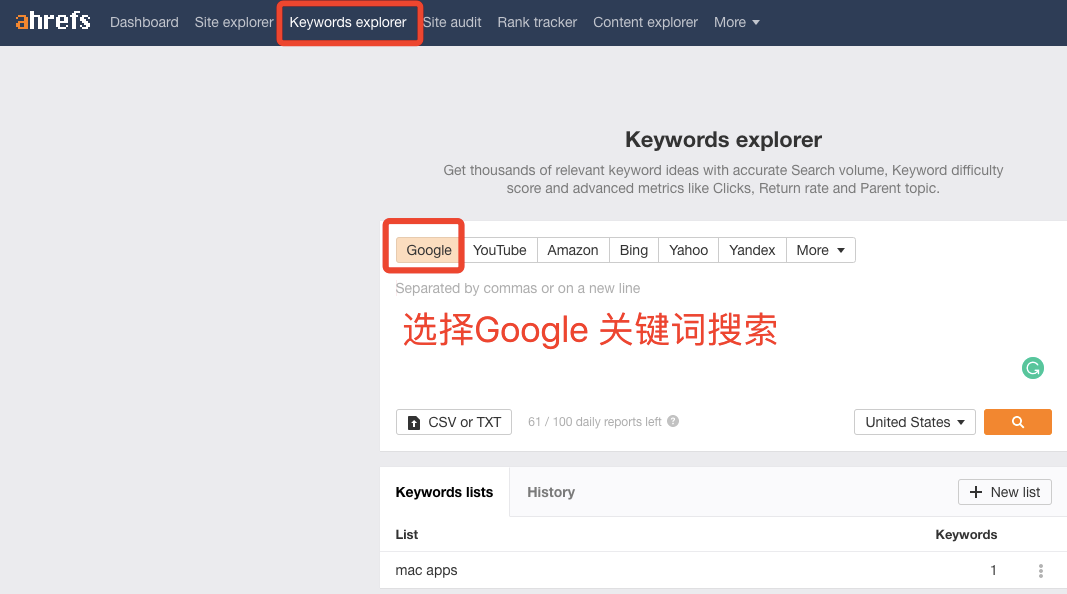Open options menu for mac apps list
The height and width of the screenshot is (594, 1067).
coord(1040,571)
